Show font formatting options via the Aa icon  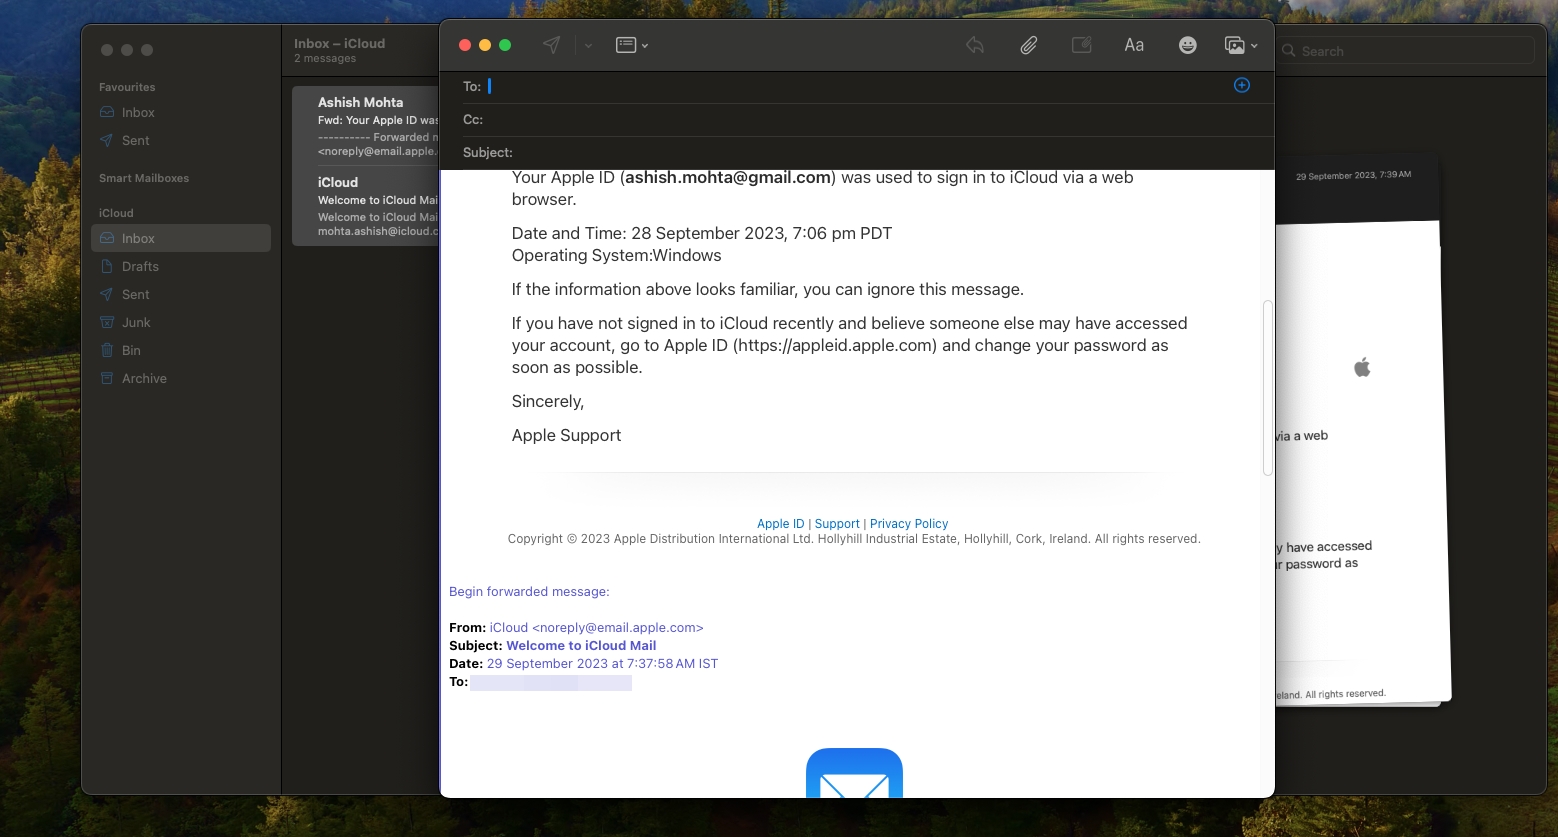point(1133,44)
